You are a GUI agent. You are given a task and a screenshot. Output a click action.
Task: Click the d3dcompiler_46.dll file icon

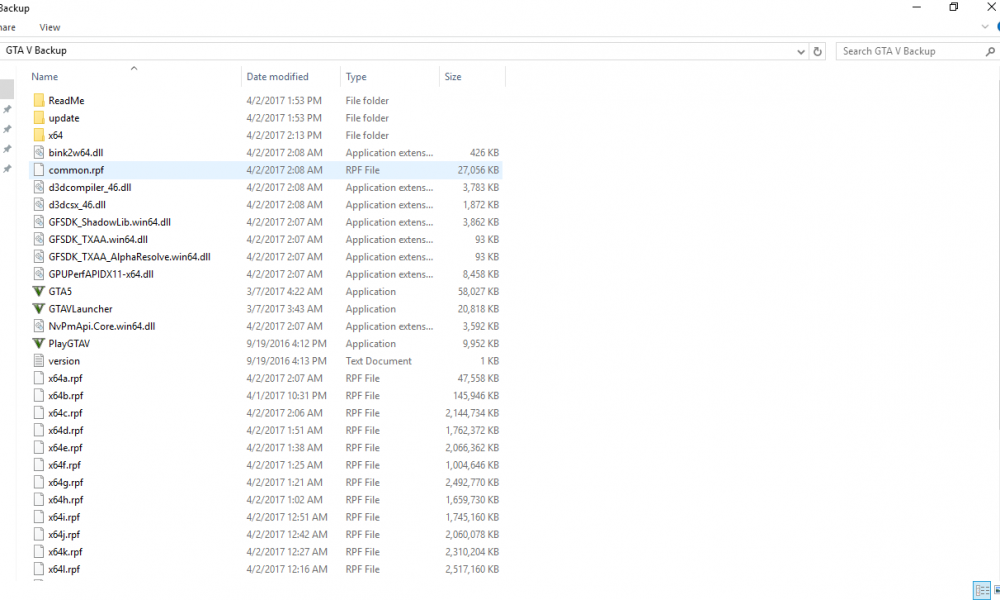(x=39, y=187)
